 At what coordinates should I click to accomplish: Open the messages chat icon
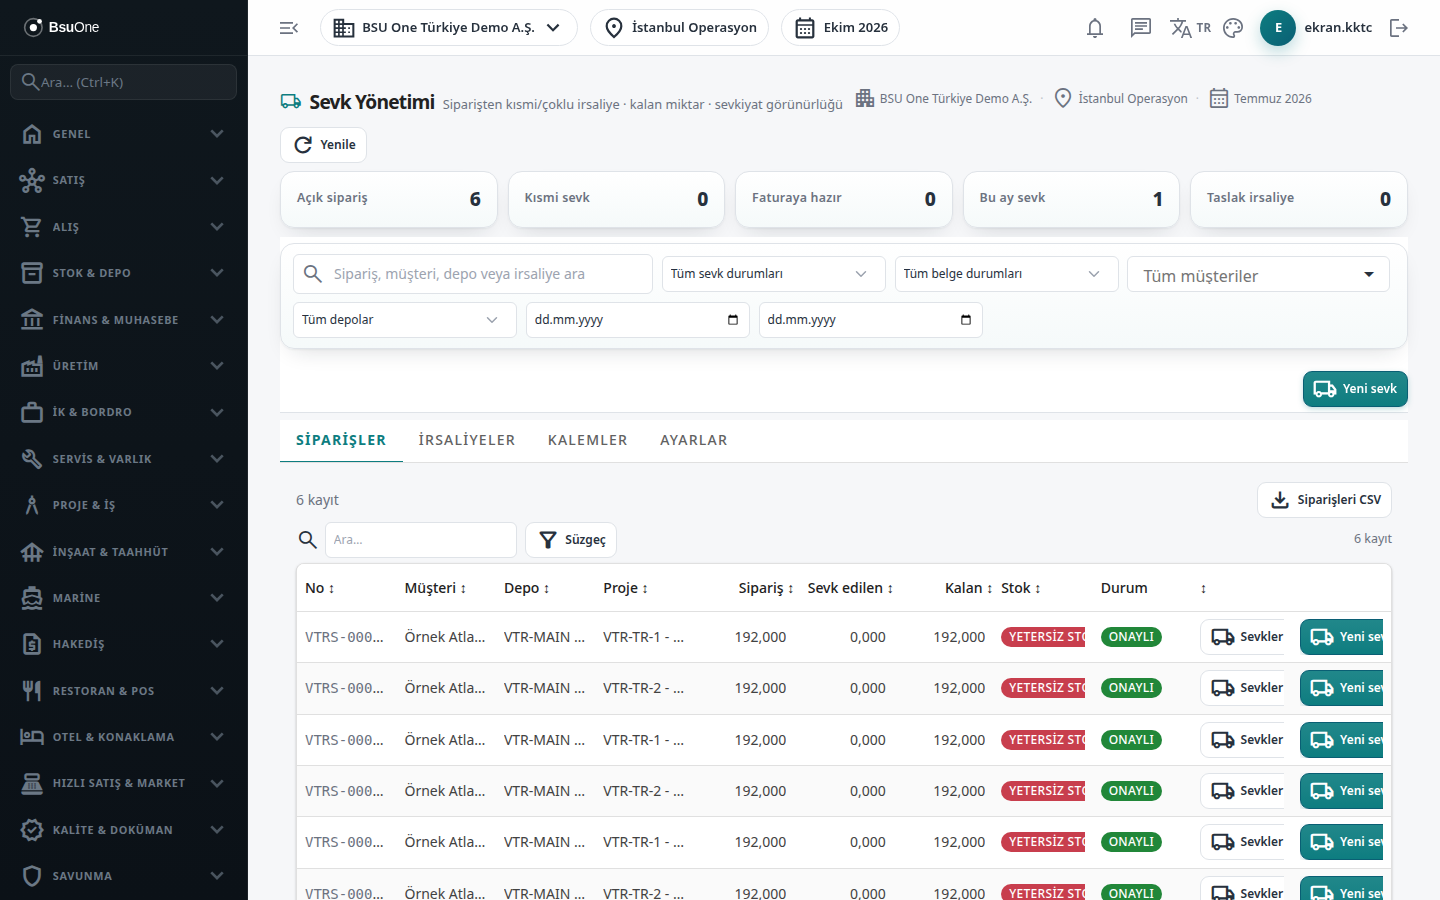[x=1141, y=28]
